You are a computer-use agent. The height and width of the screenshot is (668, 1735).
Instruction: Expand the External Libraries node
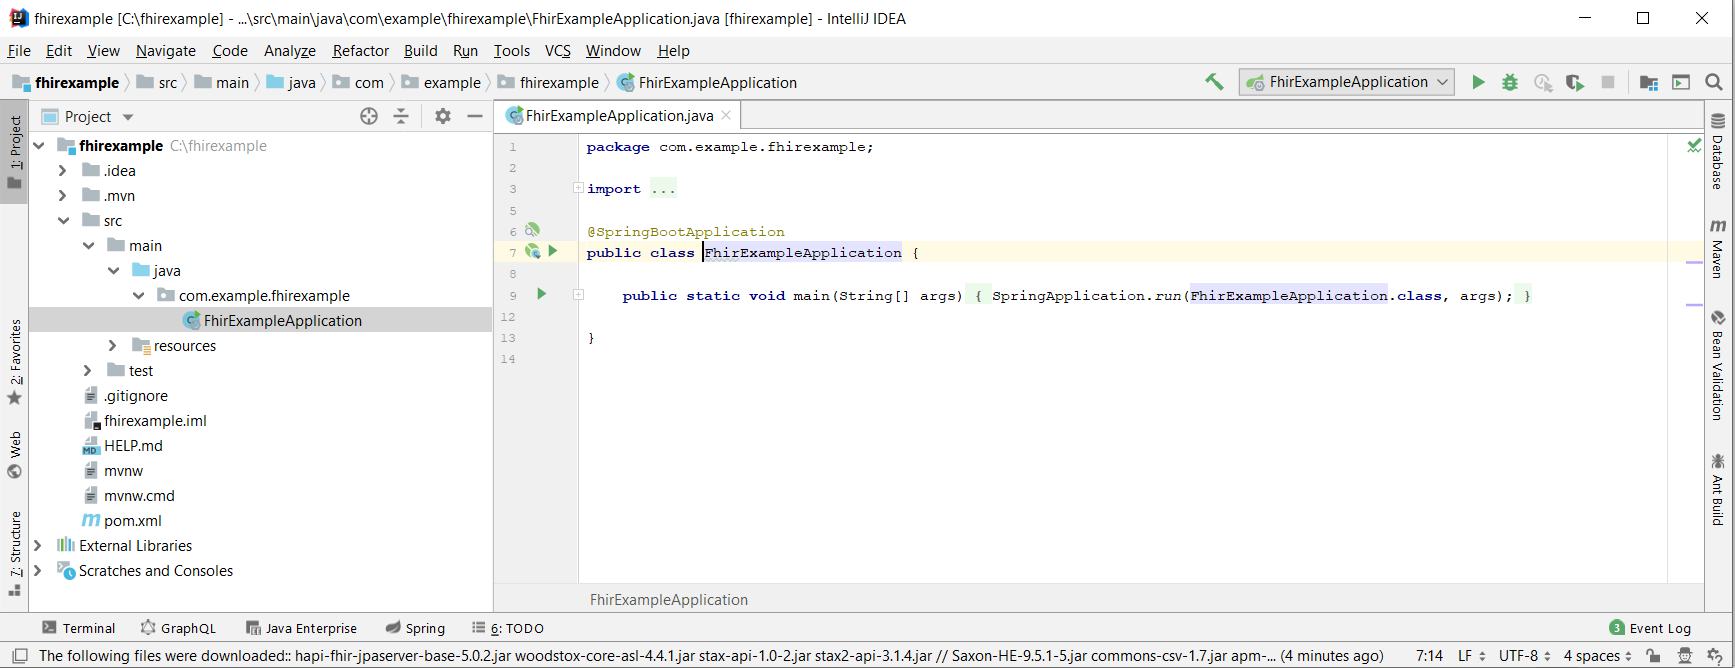click(x=38, y=546)
